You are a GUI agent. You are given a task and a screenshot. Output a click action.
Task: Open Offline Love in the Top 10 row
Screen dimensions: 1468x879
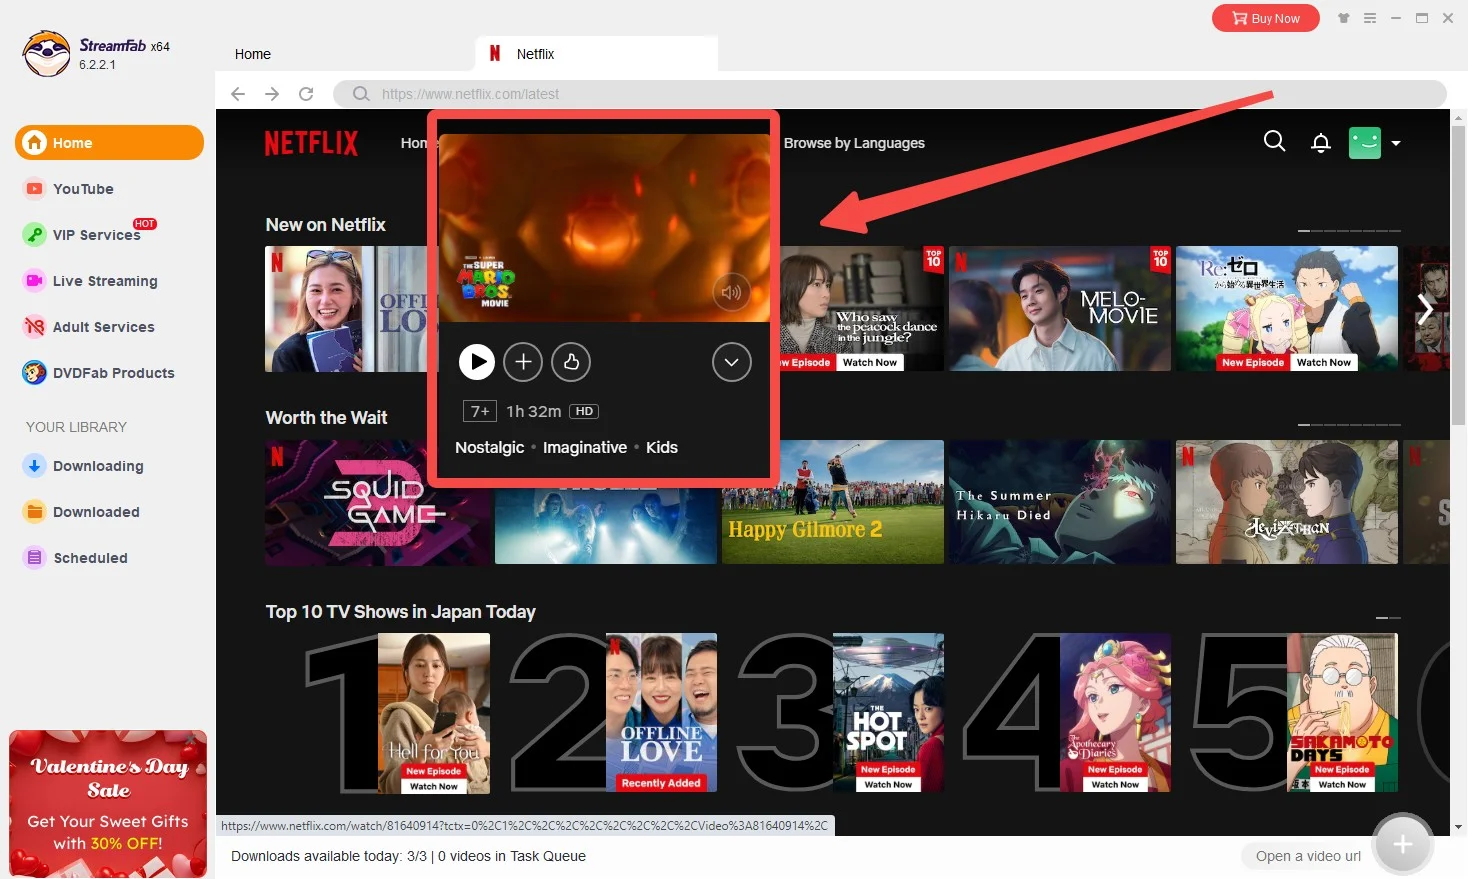661,714
